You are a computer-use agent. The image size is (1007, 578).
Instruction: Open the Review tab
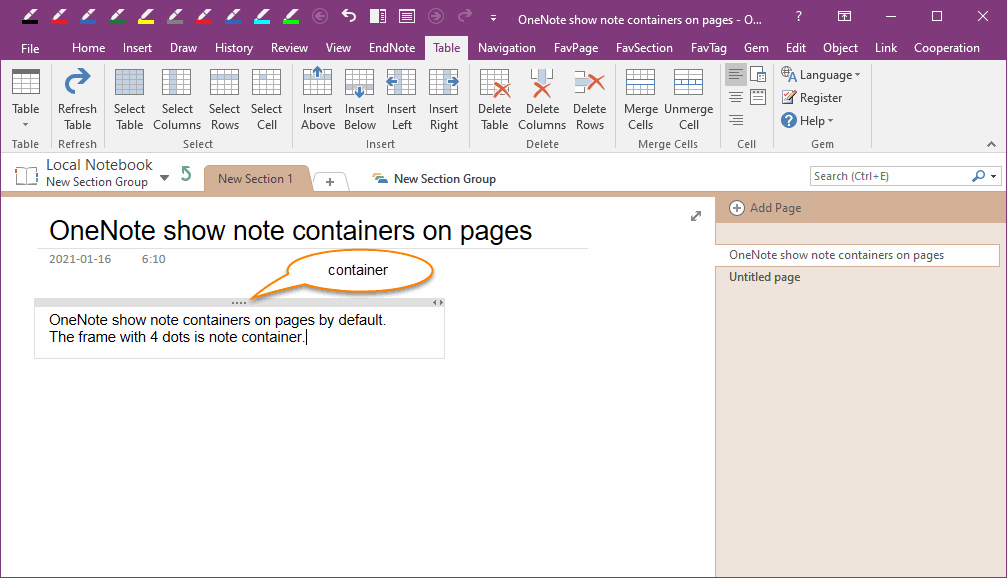point(289,48)
